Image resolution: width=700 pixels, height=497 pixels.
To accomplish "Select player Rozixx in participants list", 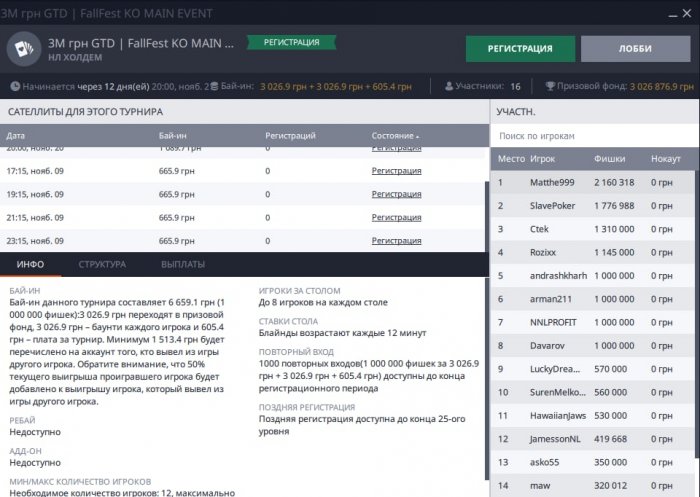I will click(592, 252).
